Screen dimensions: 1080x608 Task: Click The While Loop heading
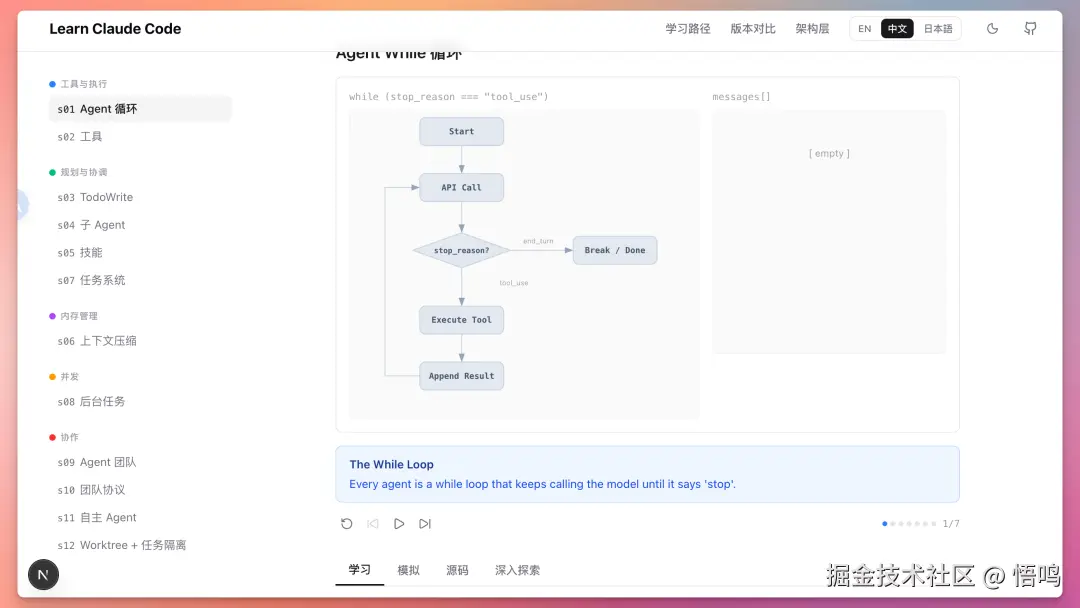(x=391, y=465)
